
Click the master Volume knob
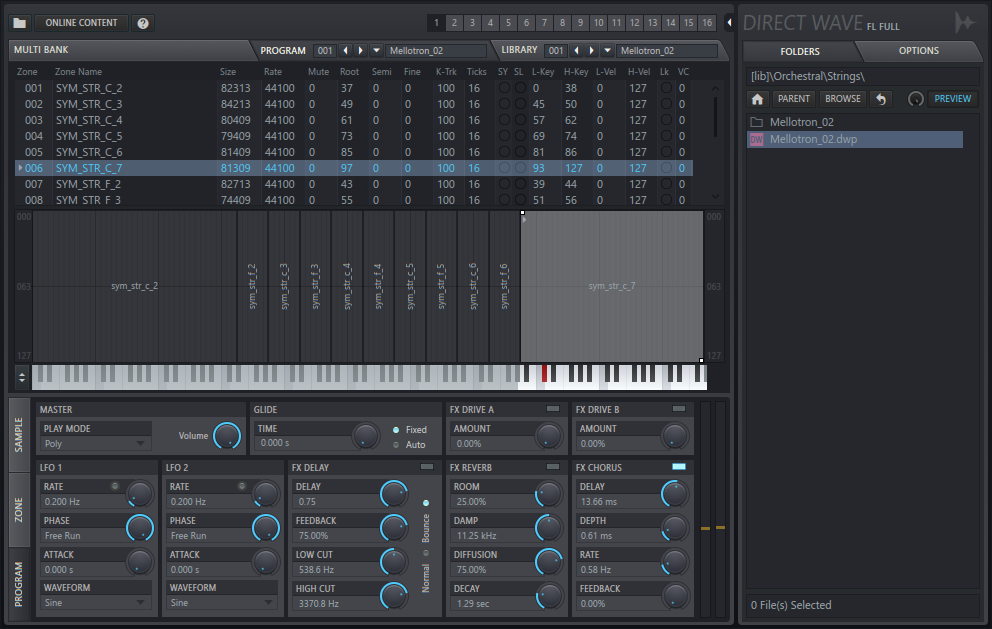[x=227, y=435]
